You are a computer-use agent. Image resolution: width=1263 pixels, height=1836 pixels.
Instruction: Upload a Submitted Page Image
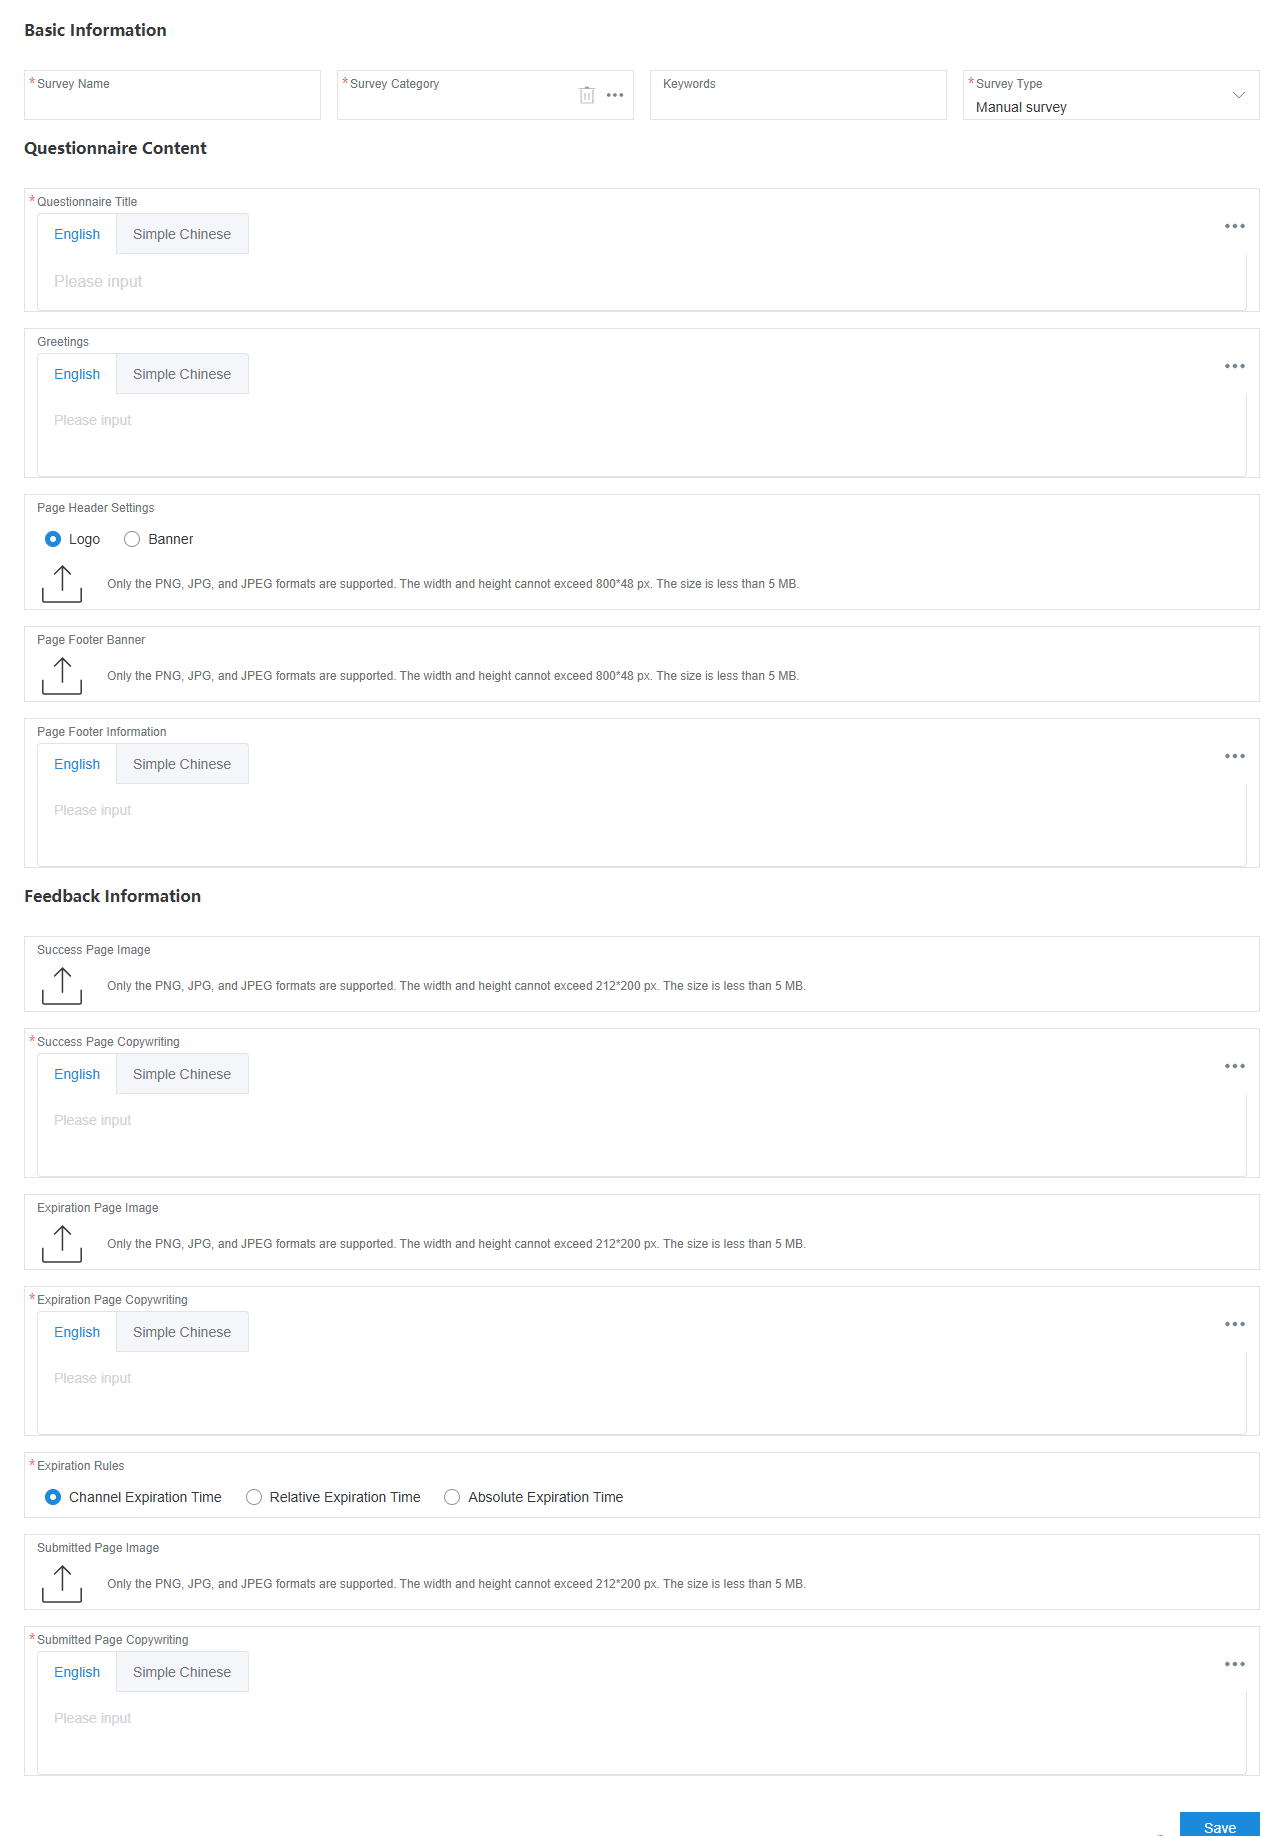click(62, 1584)
